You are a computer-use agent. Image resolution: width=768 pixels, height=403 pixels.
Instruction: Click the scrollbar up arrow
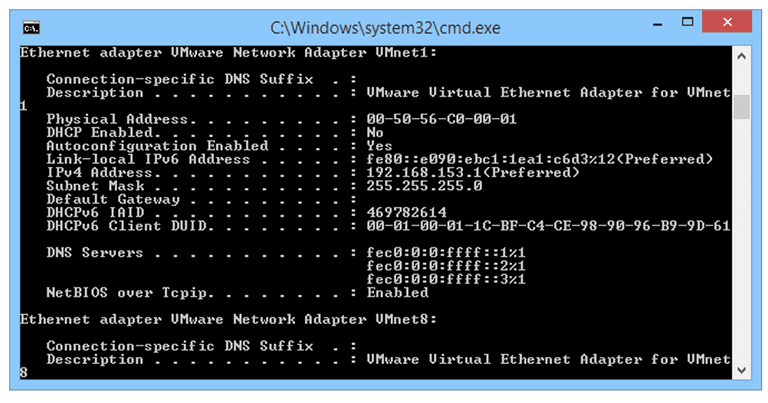tap(741, 56)
